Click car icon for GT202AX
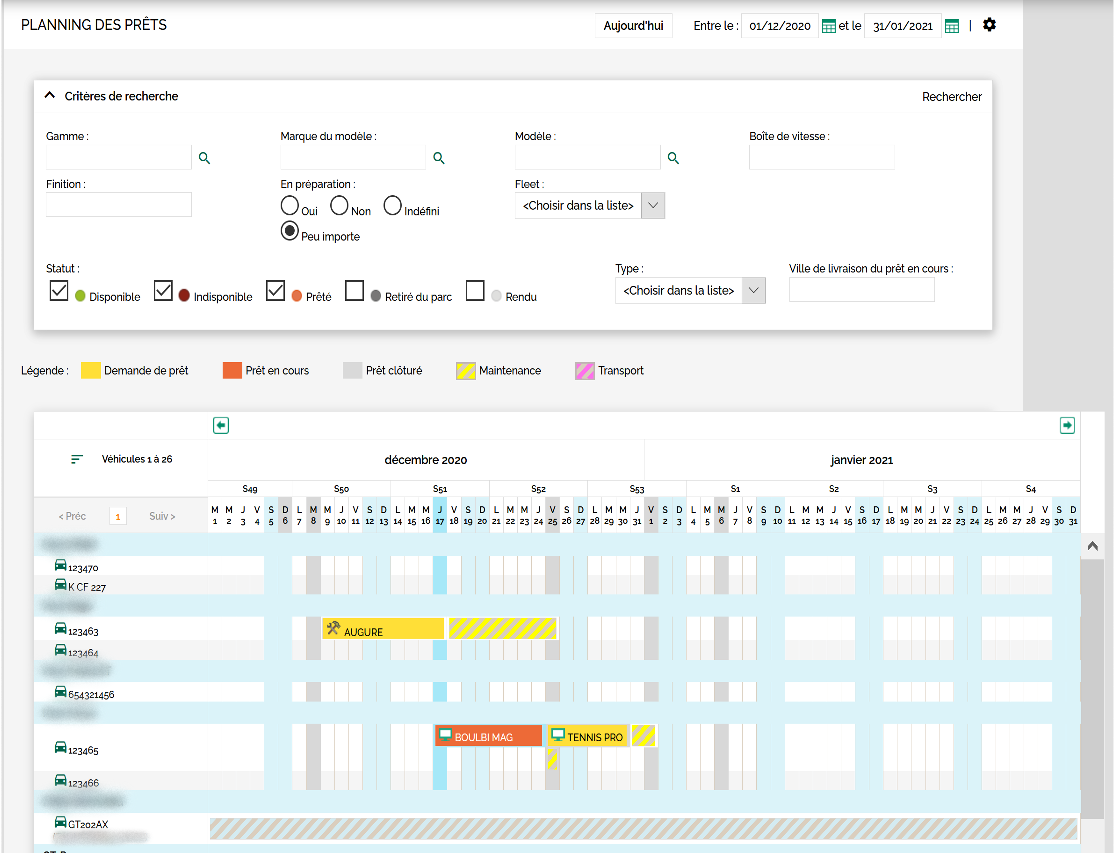The width and height of the screenshot is (1114, 854). (x=60, y=821)
